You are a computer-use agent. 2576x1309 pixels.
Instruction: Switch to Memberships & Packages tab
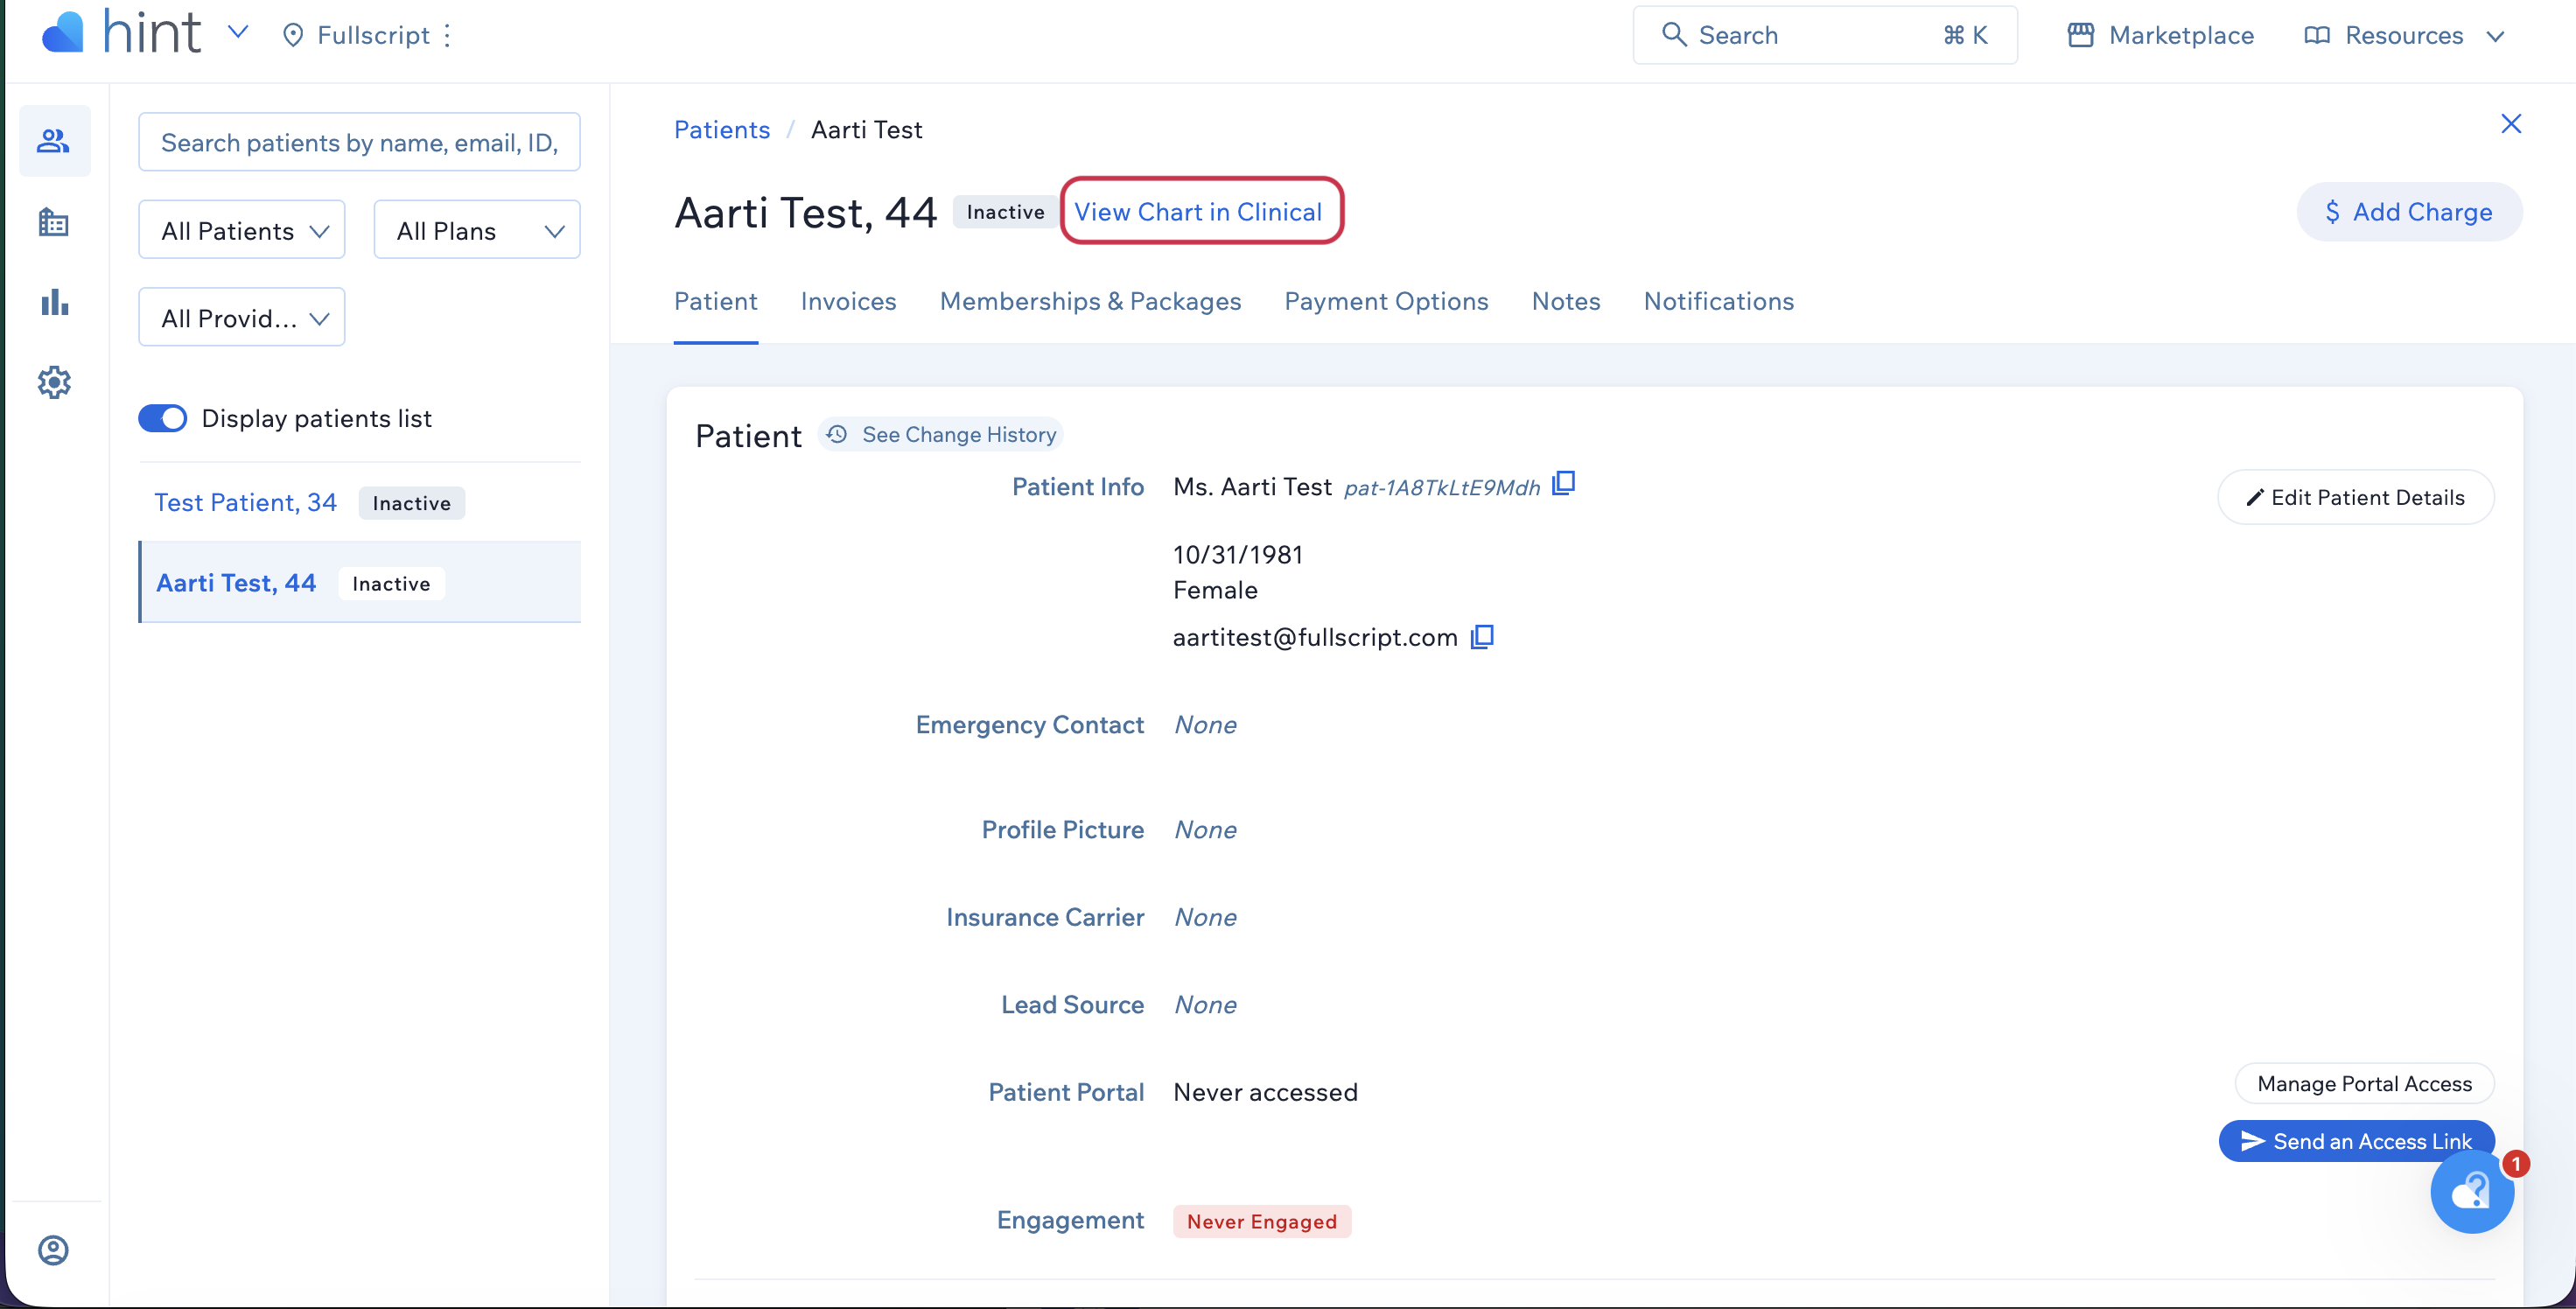pyautogui.click(x=1090, y=301)
